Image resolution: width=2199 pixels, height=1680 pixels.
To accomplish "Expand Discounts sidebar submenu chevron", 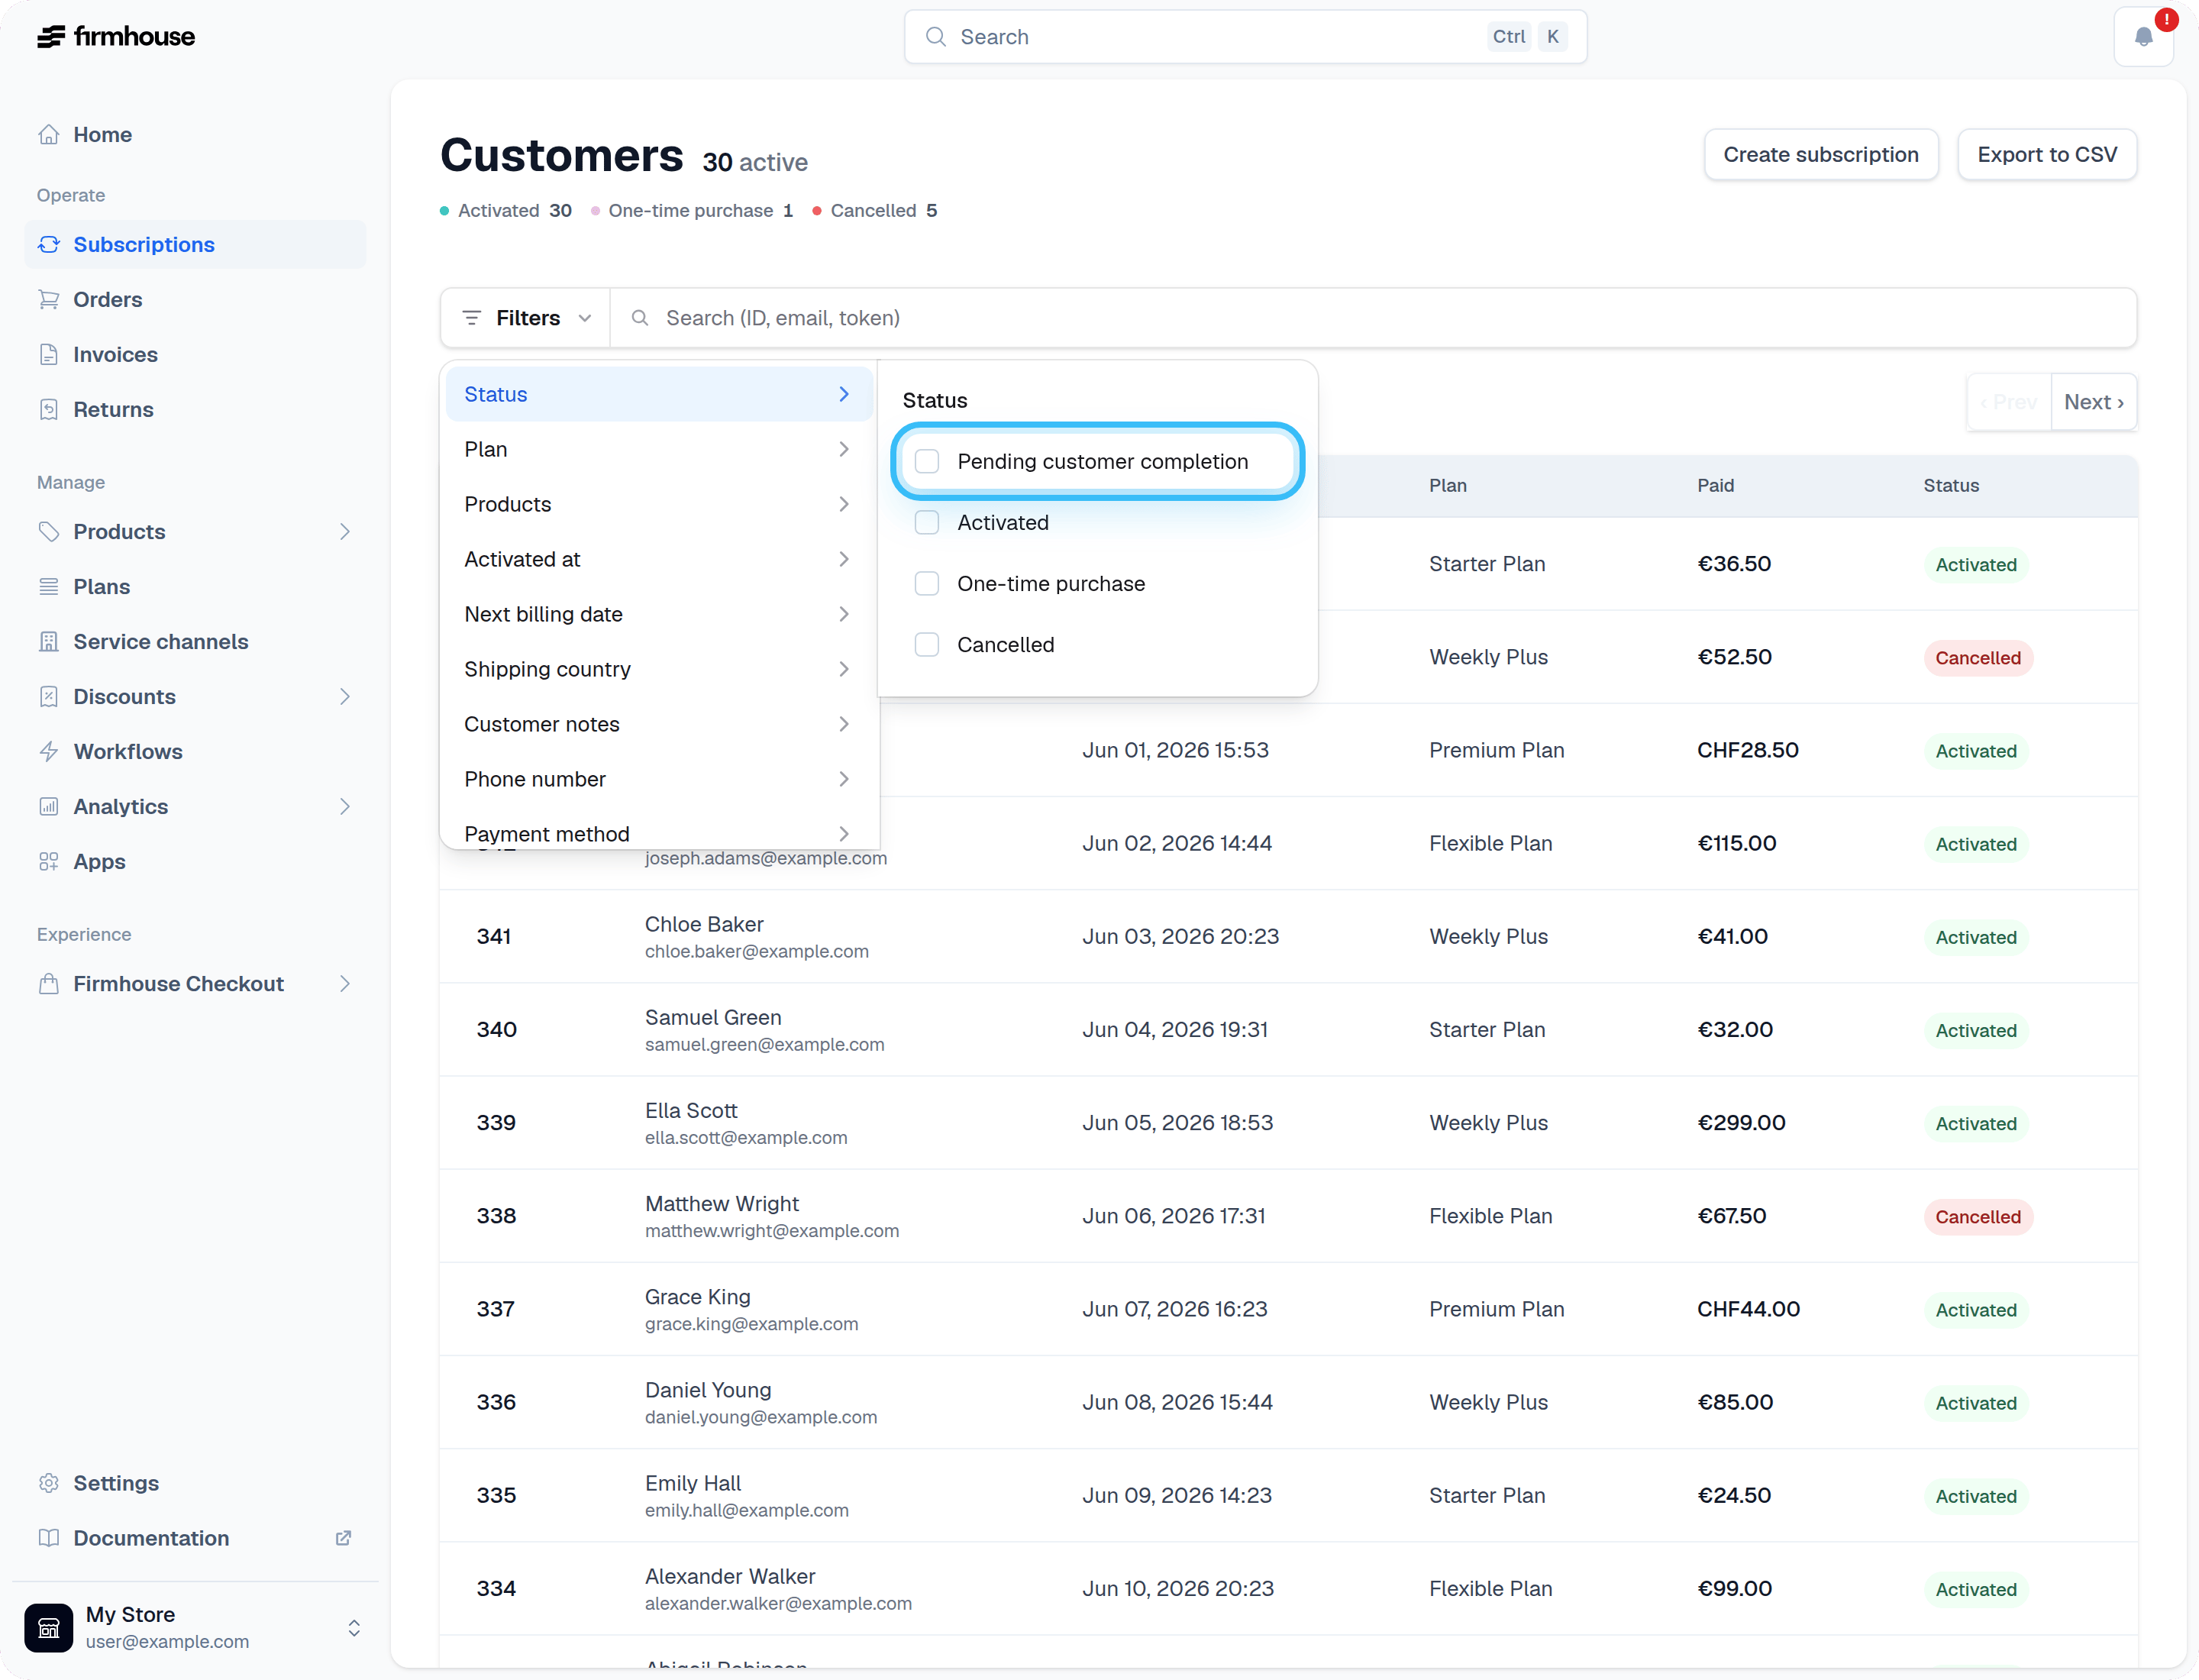I will point(345,696).
